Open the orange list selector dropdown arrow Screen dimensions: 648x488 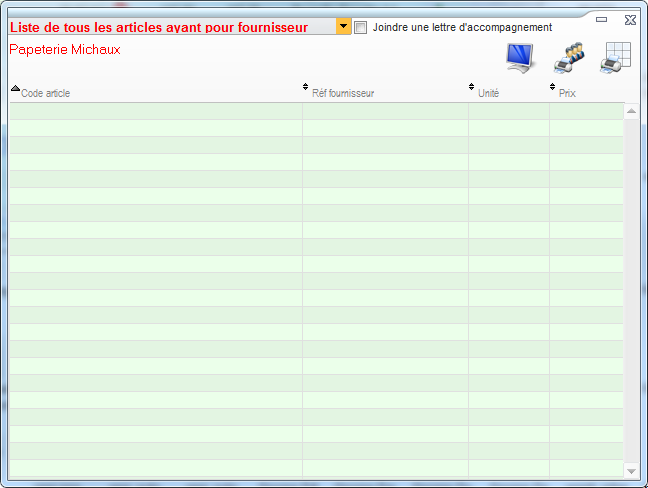(x=344, y=26)
